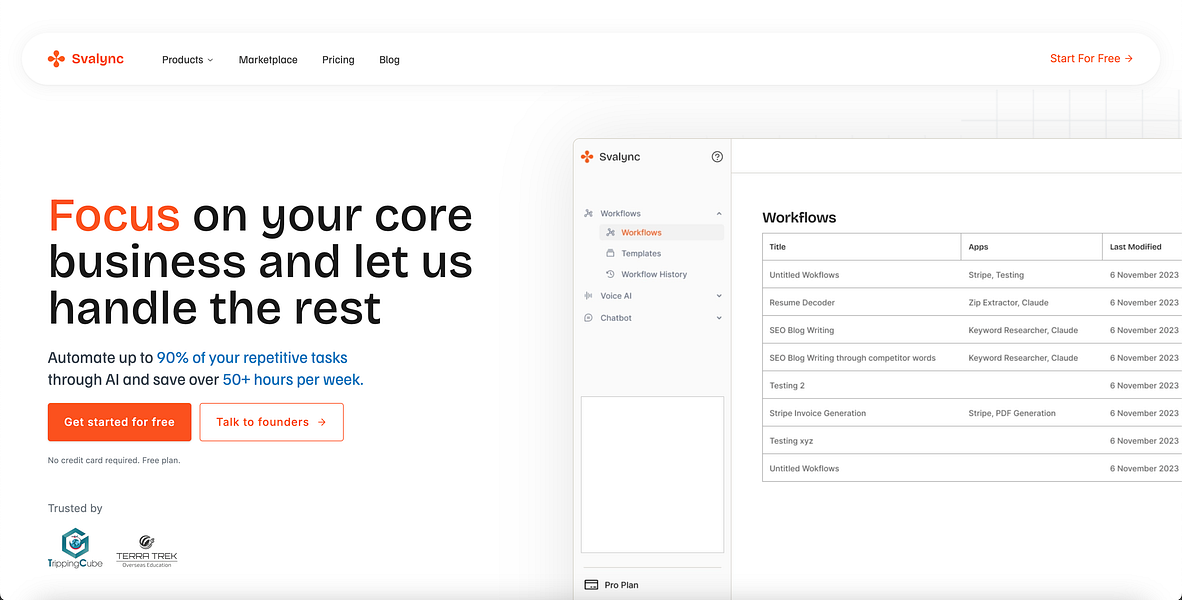The image size is (1182, 600).
Task: Open the help question mark icon
Action: [x=717, y=157]
